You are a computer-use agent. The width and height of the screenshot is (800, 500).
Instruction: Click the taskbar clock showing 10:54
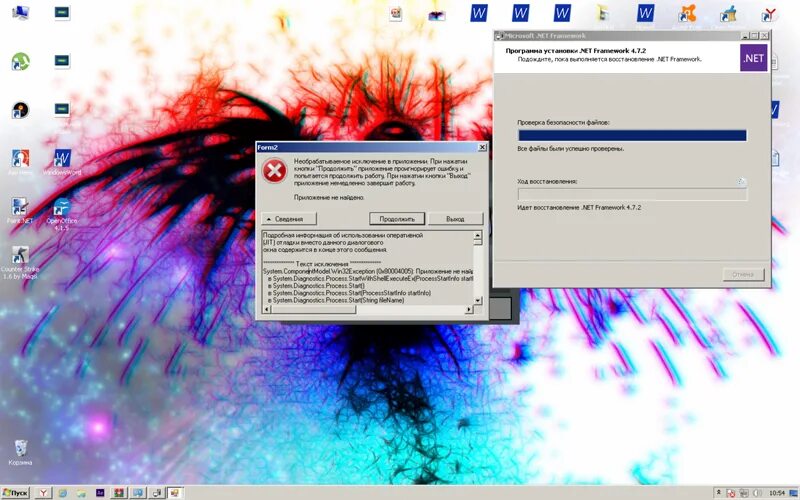(777, 493)
